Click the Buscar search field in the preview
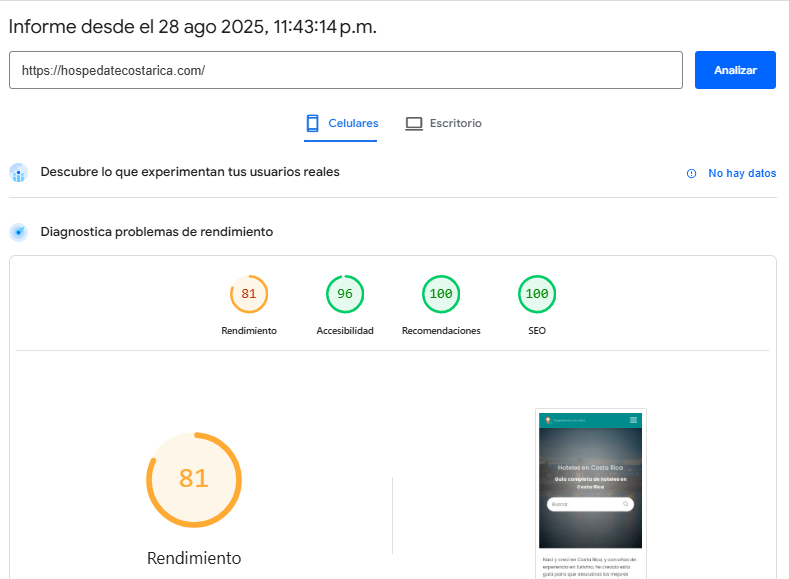 [585, 504]
